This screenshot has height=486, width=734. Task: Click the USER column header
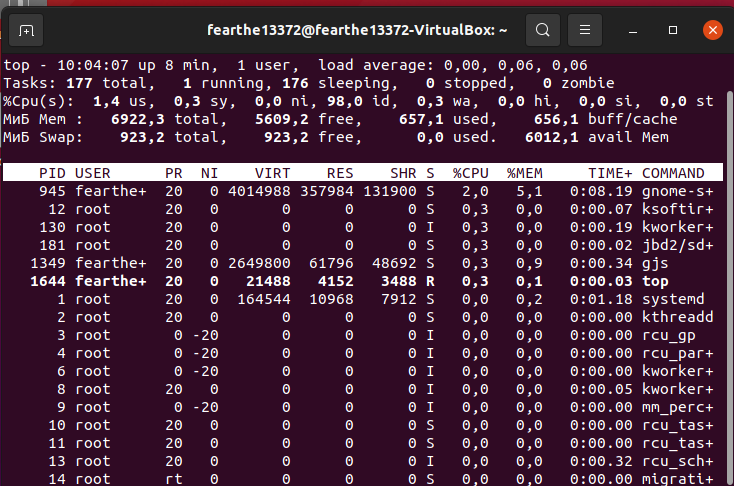[93, 173]
